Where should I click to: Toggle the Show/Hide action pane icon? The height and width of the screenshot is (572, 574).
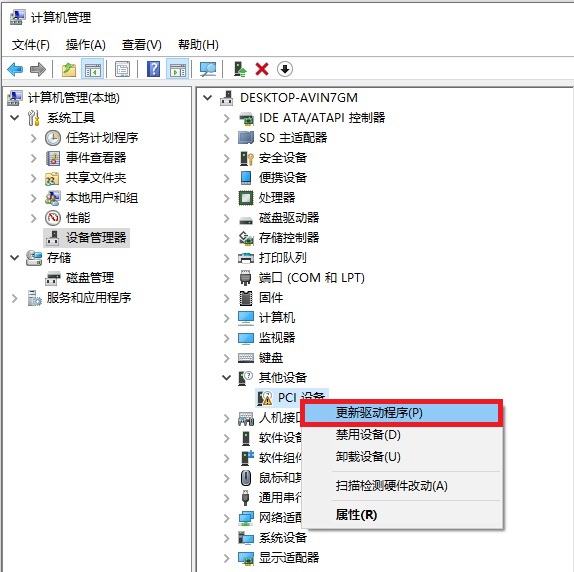178,69
